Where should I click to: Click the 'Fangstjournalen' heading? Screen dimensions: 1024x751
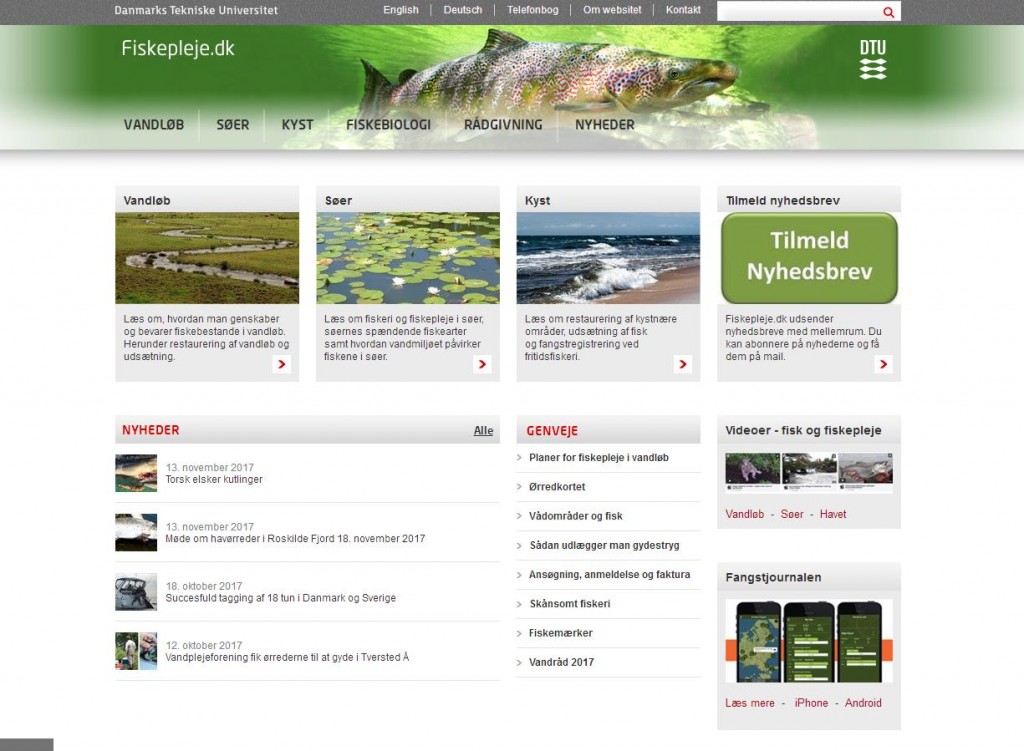[773, 577]
